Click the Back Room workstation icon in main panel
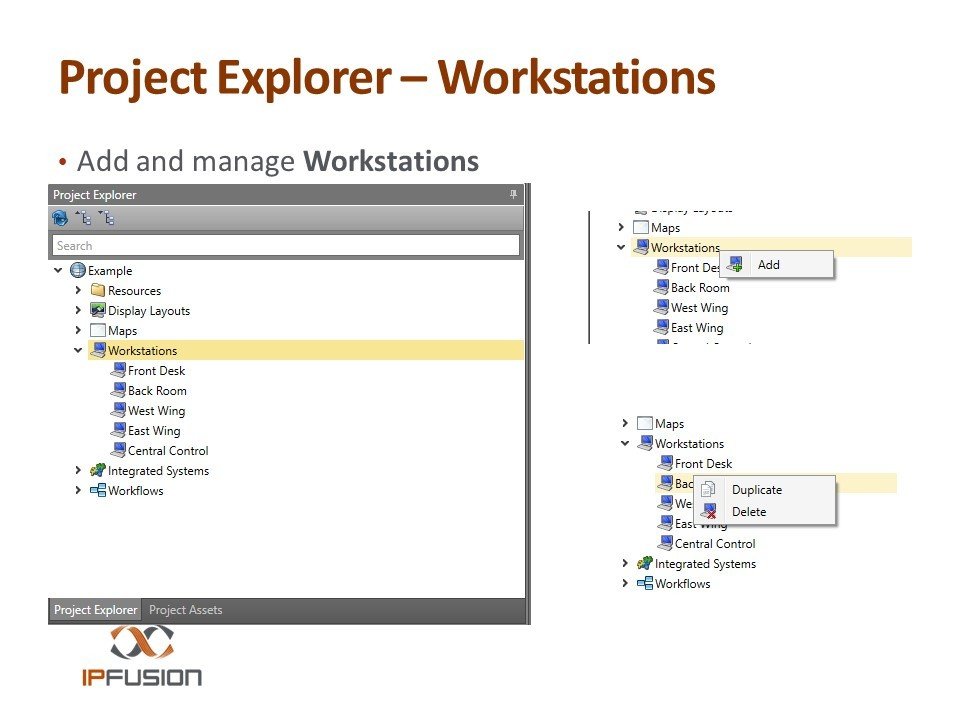 pyautogui.click(x=118, y=390)
